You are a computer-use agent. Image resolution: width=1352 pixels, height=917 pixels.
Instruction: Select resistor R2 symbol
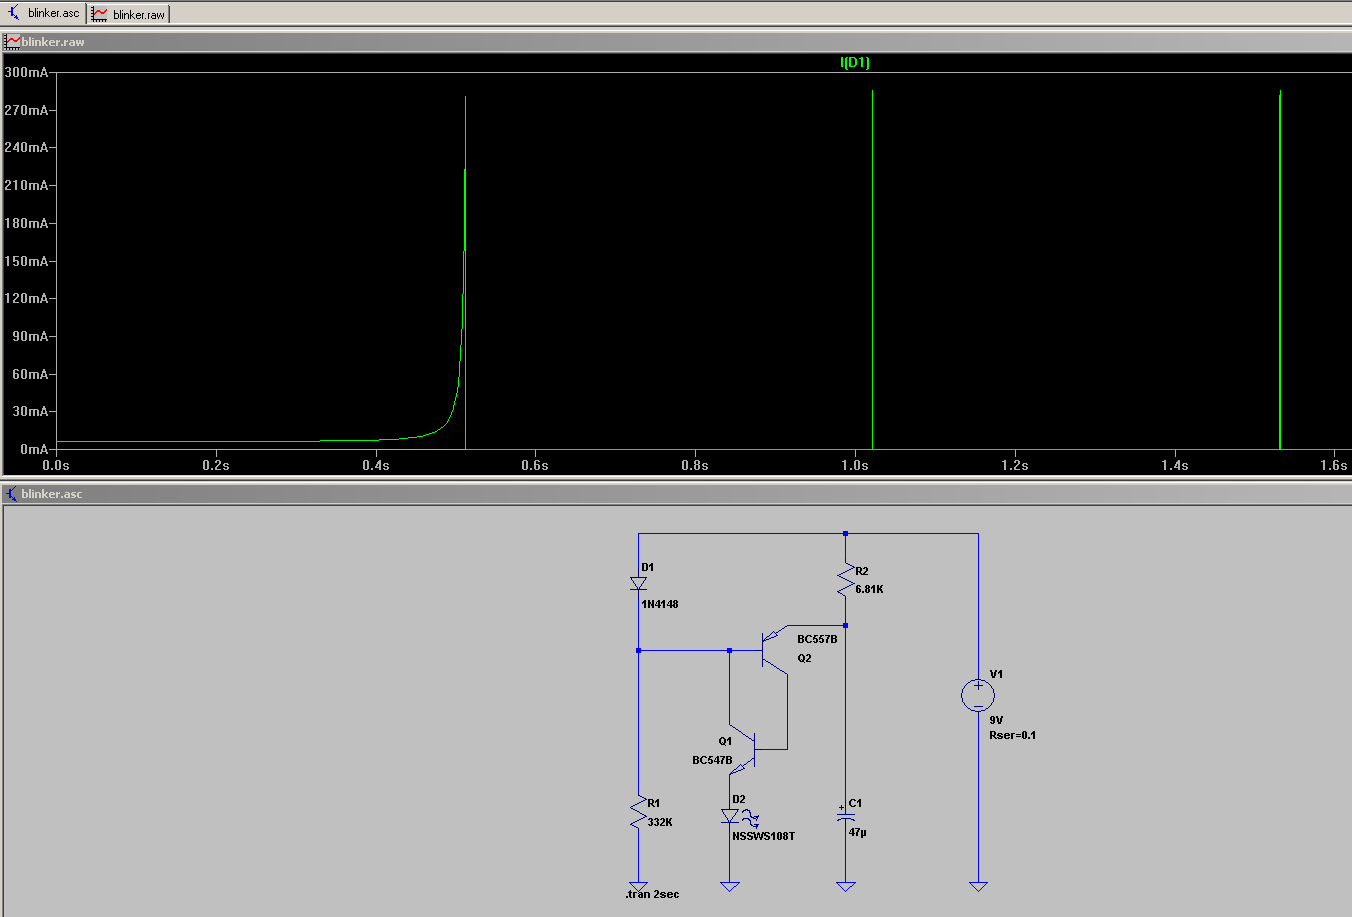tap(846, 581)
